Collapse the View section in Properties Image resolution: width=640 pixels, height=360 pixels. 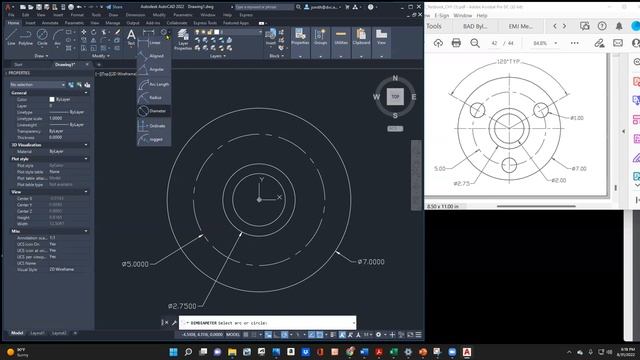tap(86, 192)
